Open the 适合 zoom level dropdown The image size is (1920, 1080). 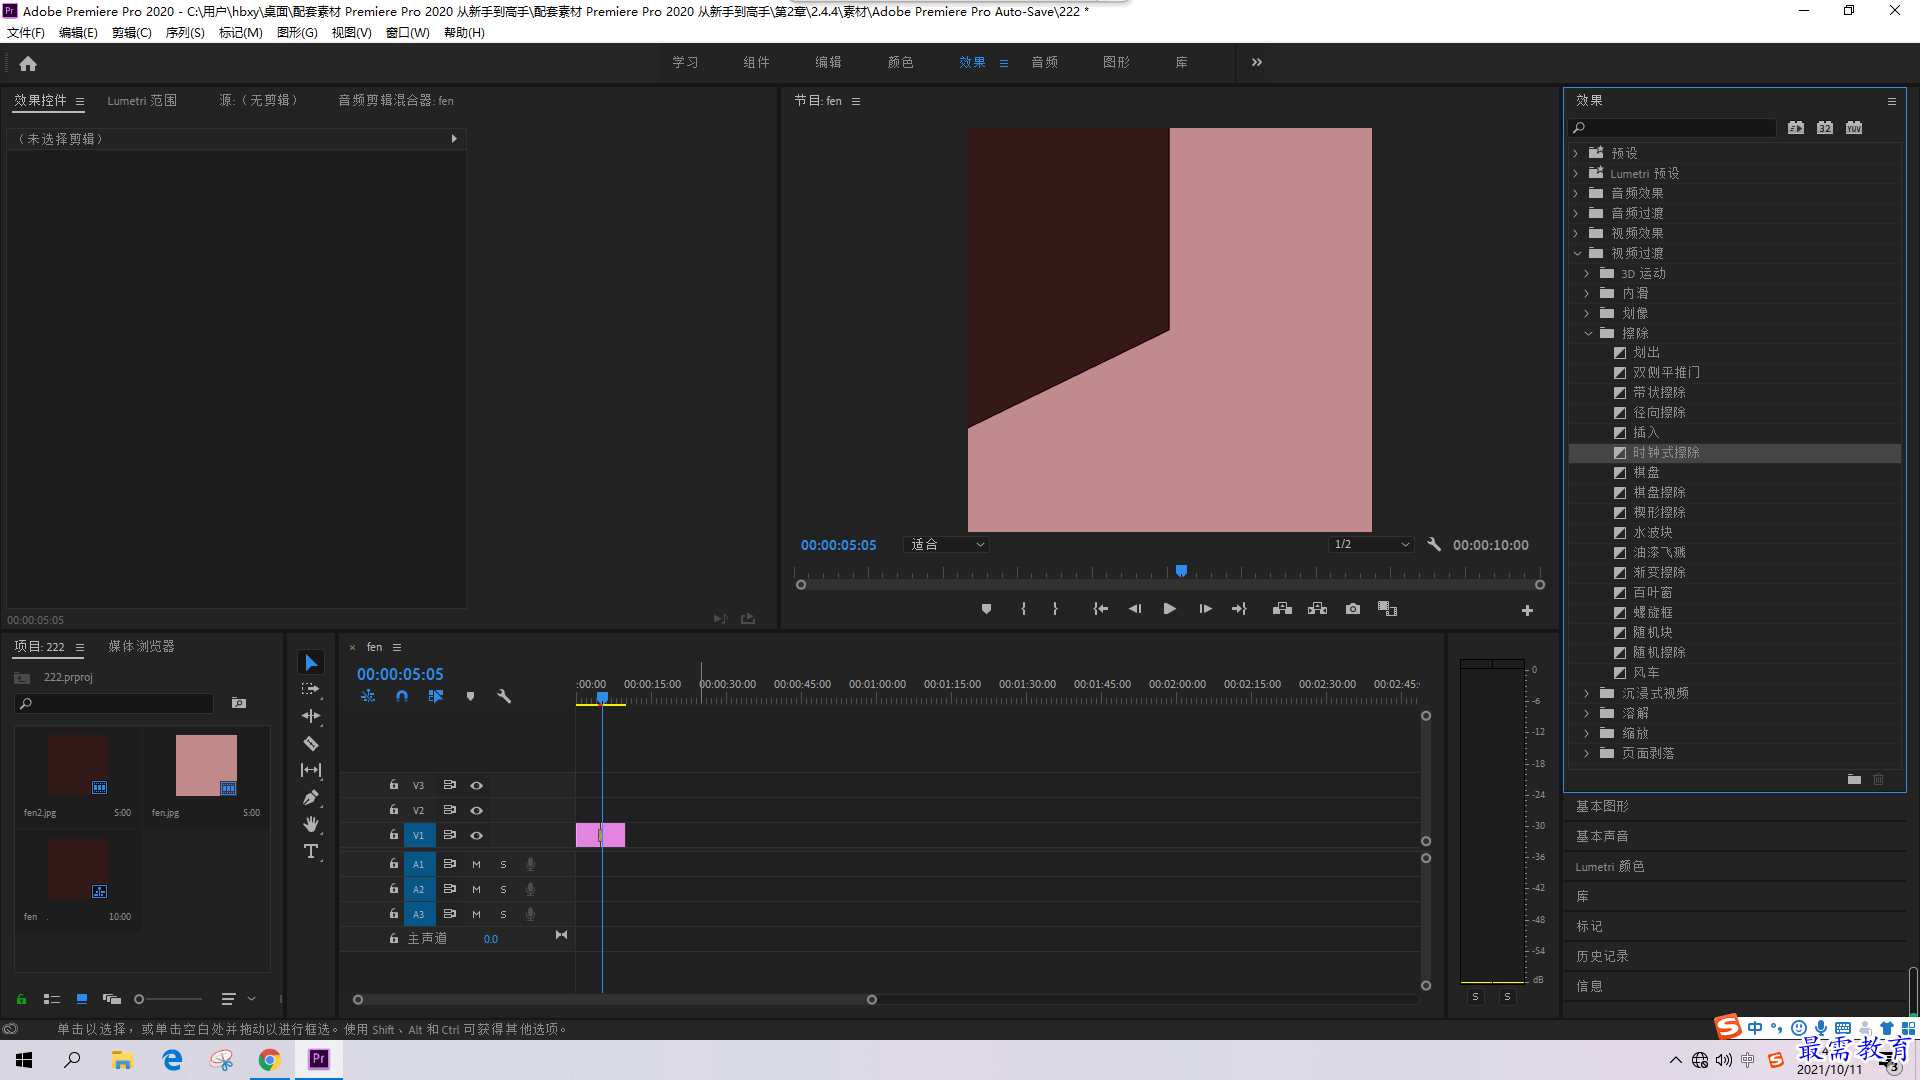946,544
